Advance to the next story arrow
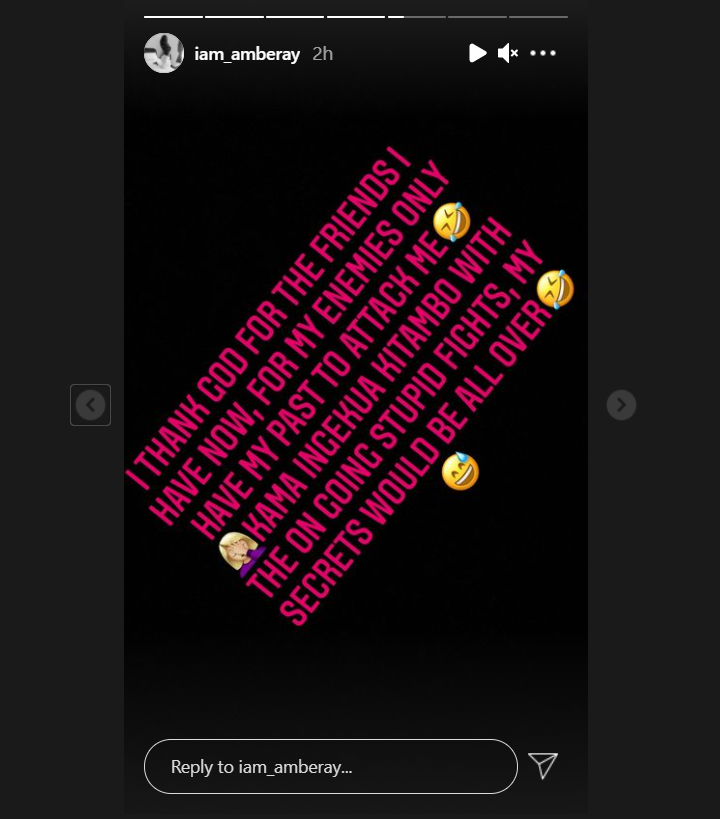This screenshot has height=819, width=720. tap(621, 405)
